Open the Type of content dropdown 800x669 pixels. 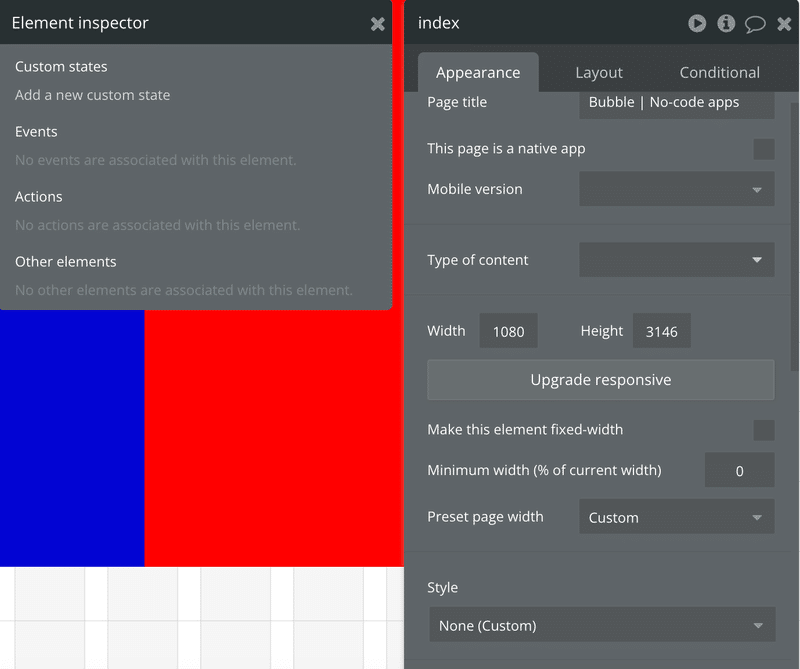pos(677,260)
